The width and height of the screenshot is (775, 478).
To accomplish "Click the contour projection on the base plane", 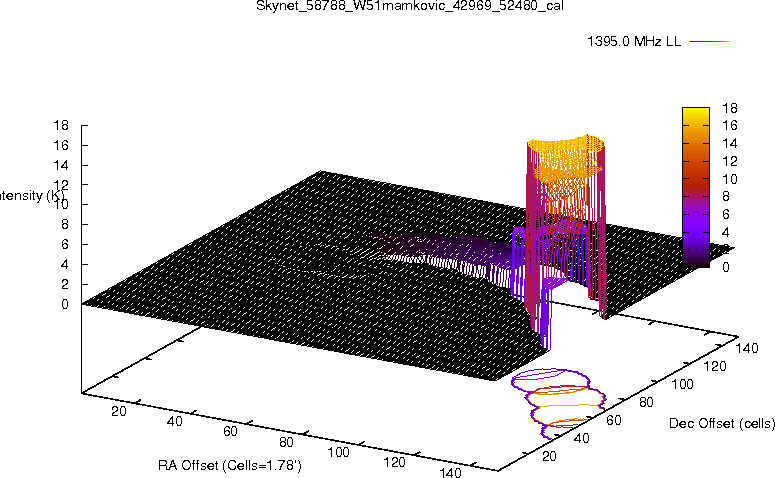I will [x=559, y=403].
